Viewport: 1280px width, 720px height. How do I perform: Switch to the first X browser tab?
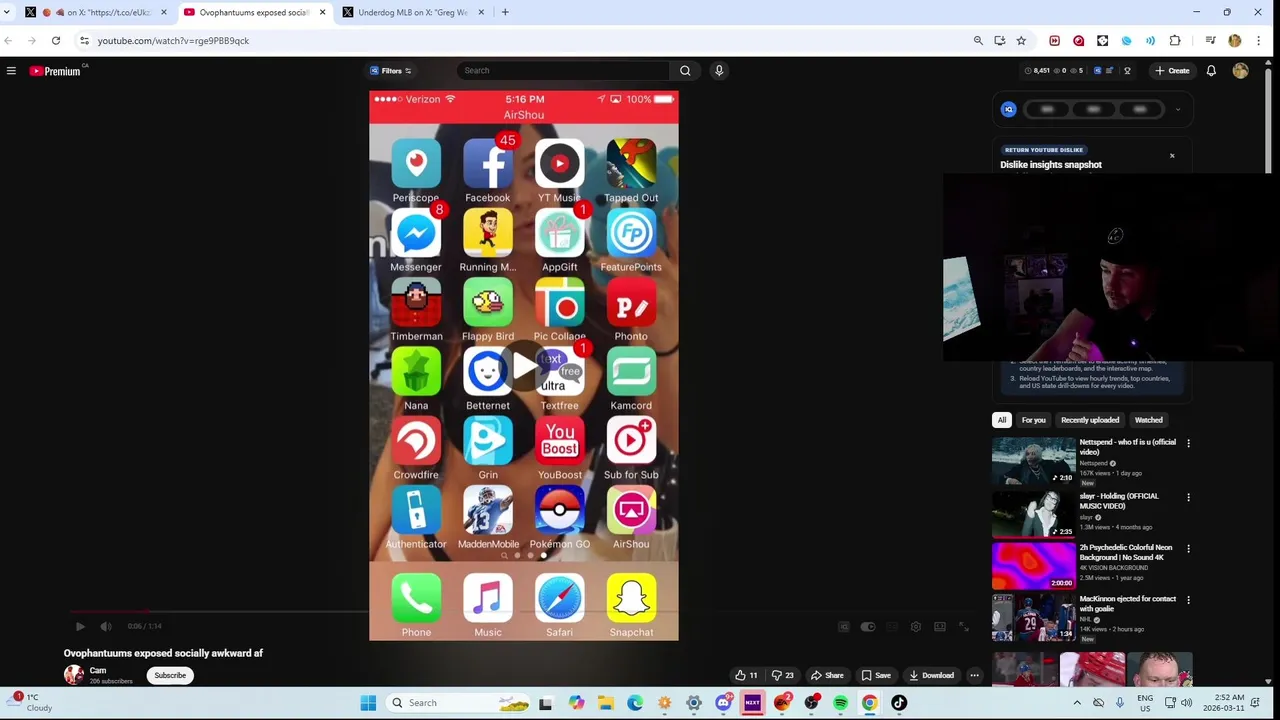(95, 12)
